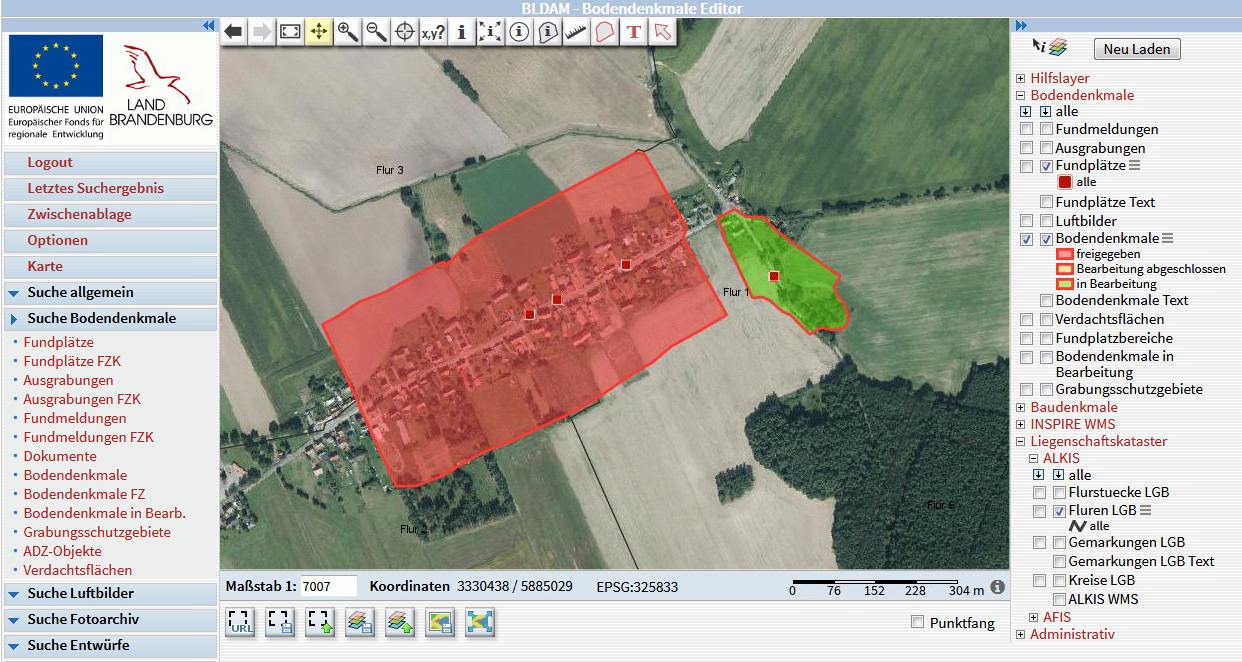The height and width of the screenshot is (662, 1242).
Task: Select the text label T tool
Action: pos(633,32)
